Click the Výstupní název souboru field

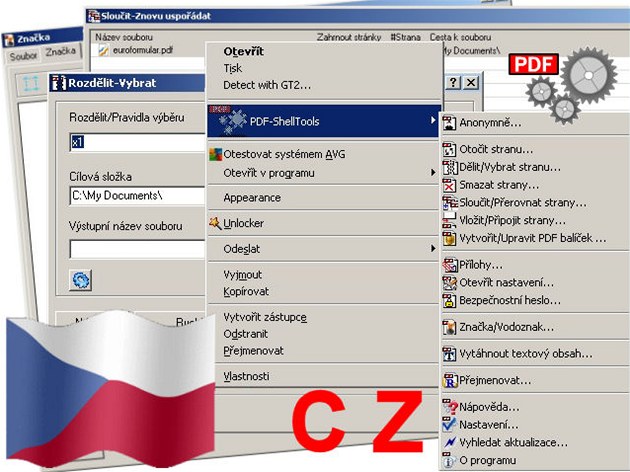[x=137, y=249]
